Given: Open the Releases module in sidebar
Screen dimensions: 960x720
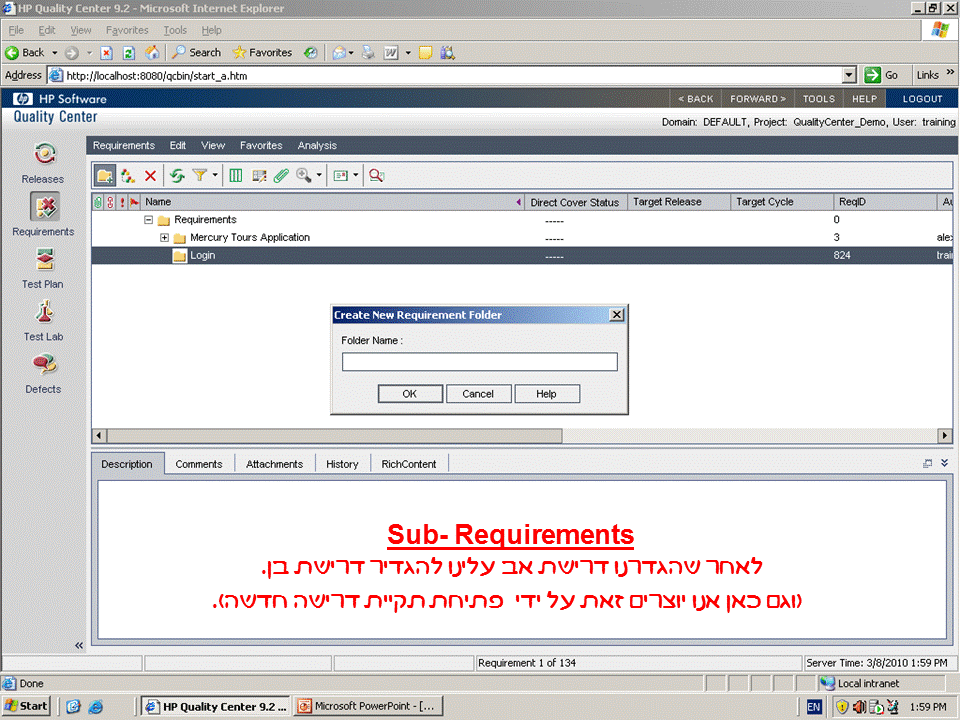Looking at the screenshot, I should [43, 163].
